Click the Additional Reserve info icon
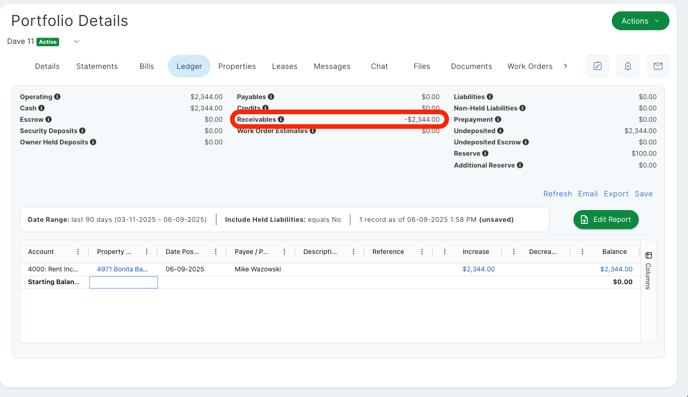 point(520,165)
